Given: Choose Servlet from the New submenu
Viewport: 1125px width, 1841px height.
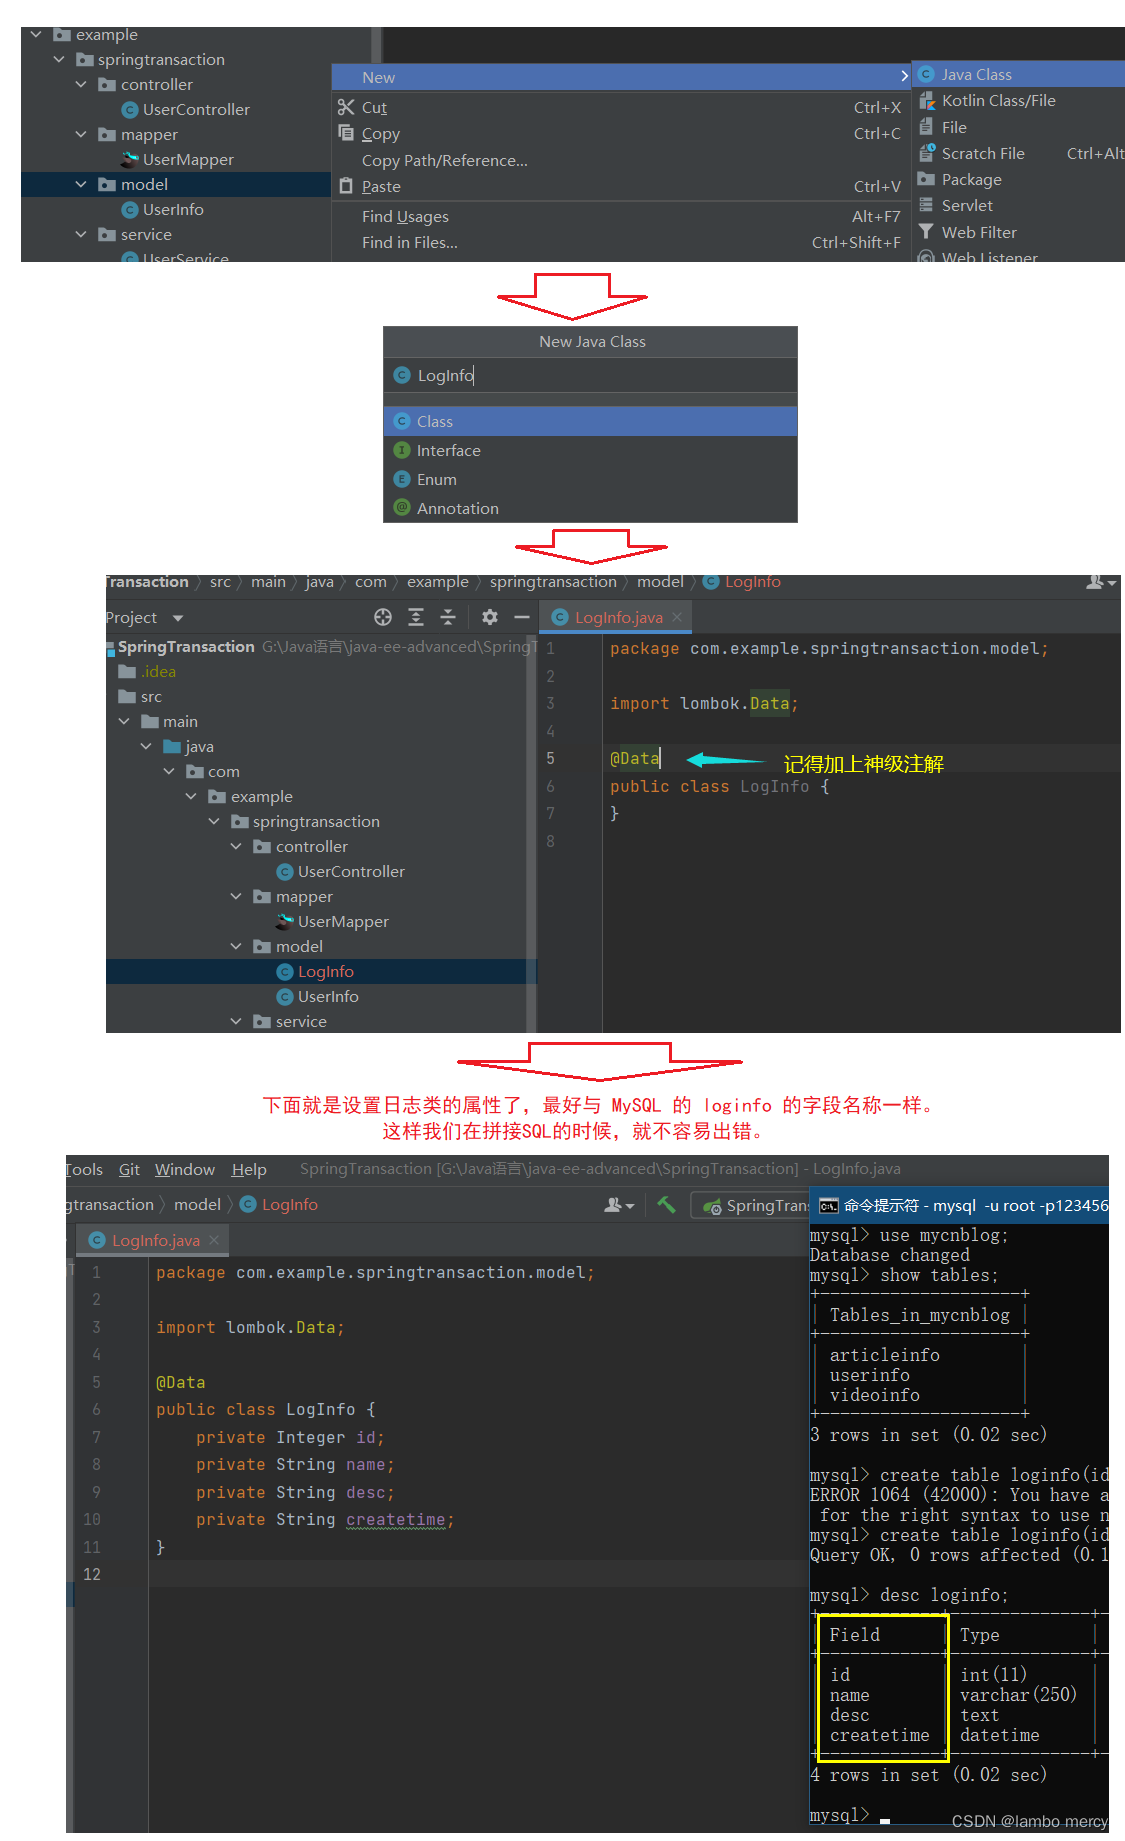Looking at the screenshot, I should pyautogui.click(x=1018, y=205).
